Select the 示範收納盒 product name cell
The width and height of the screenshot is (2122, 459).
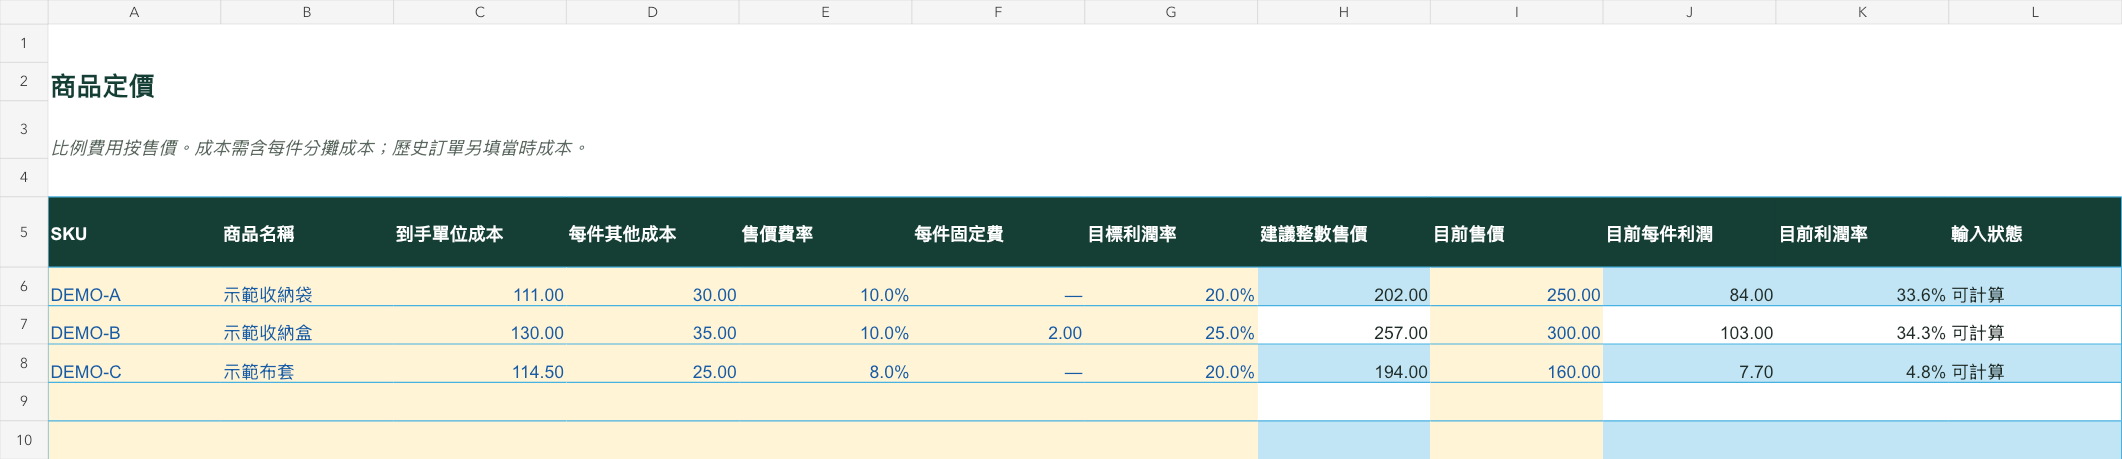307,325
